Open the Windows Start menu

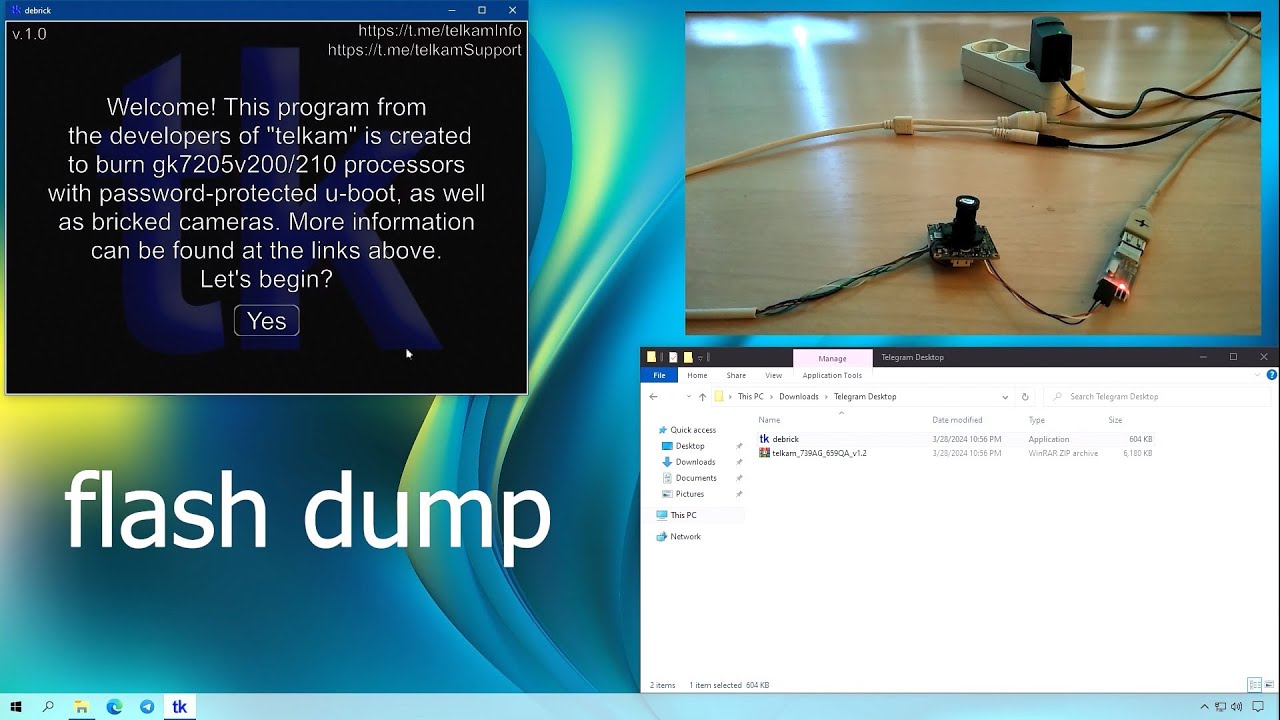coord(16,707)
